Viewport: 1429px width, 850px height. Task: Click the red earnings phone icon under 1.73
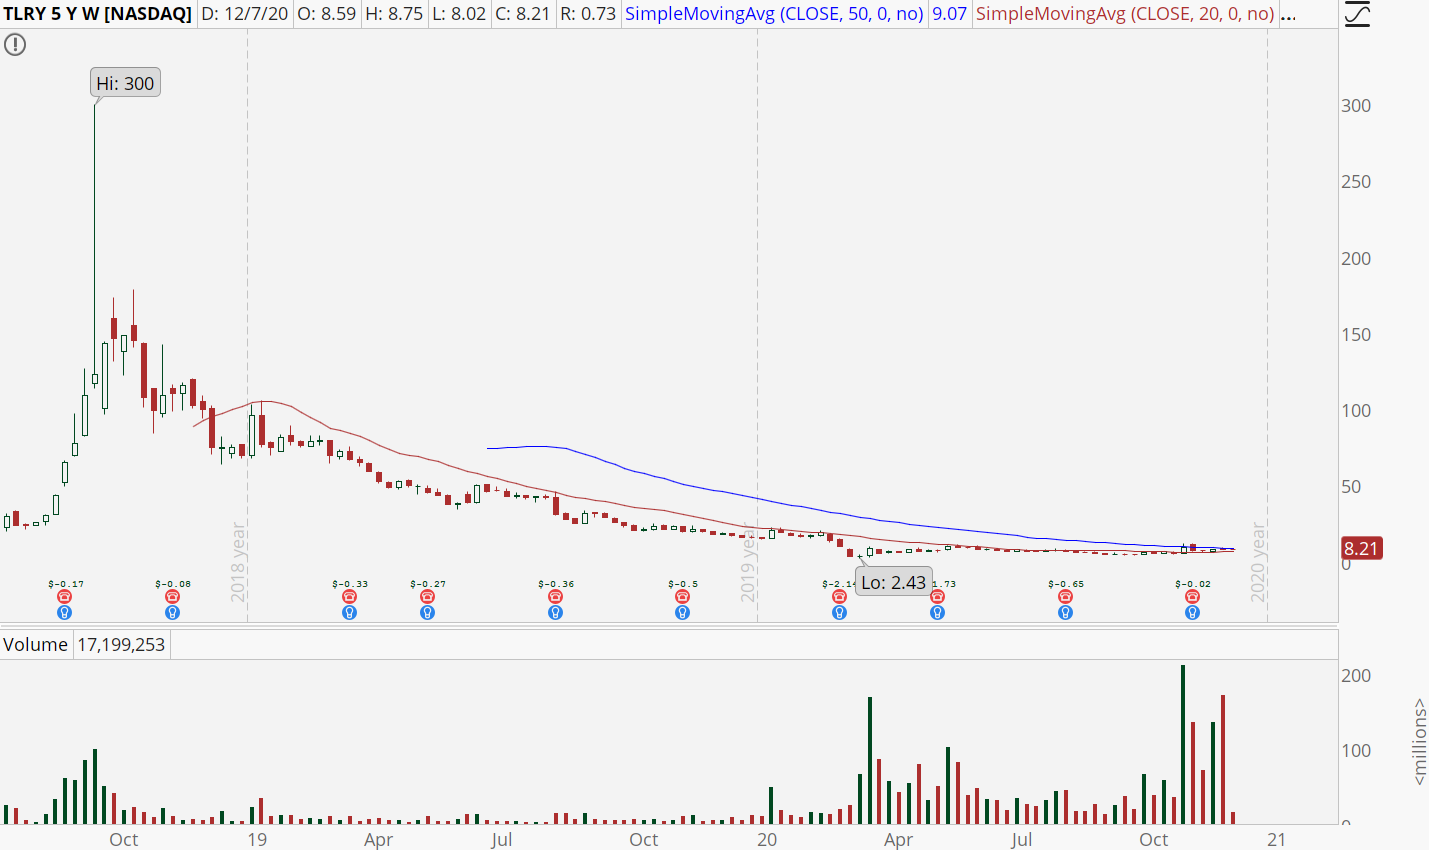[x=937, y=597]
